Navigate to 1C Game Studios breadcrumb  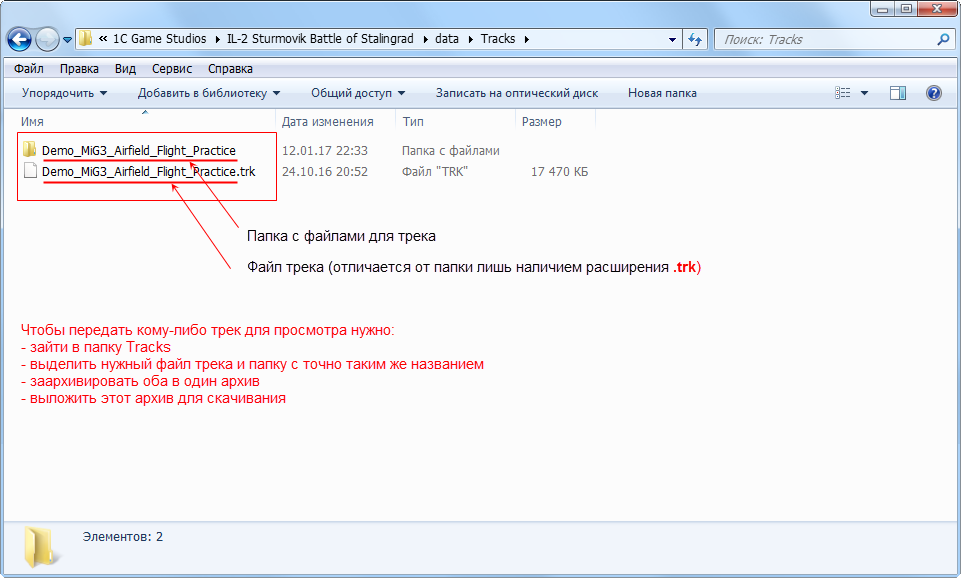pos(159,39)
